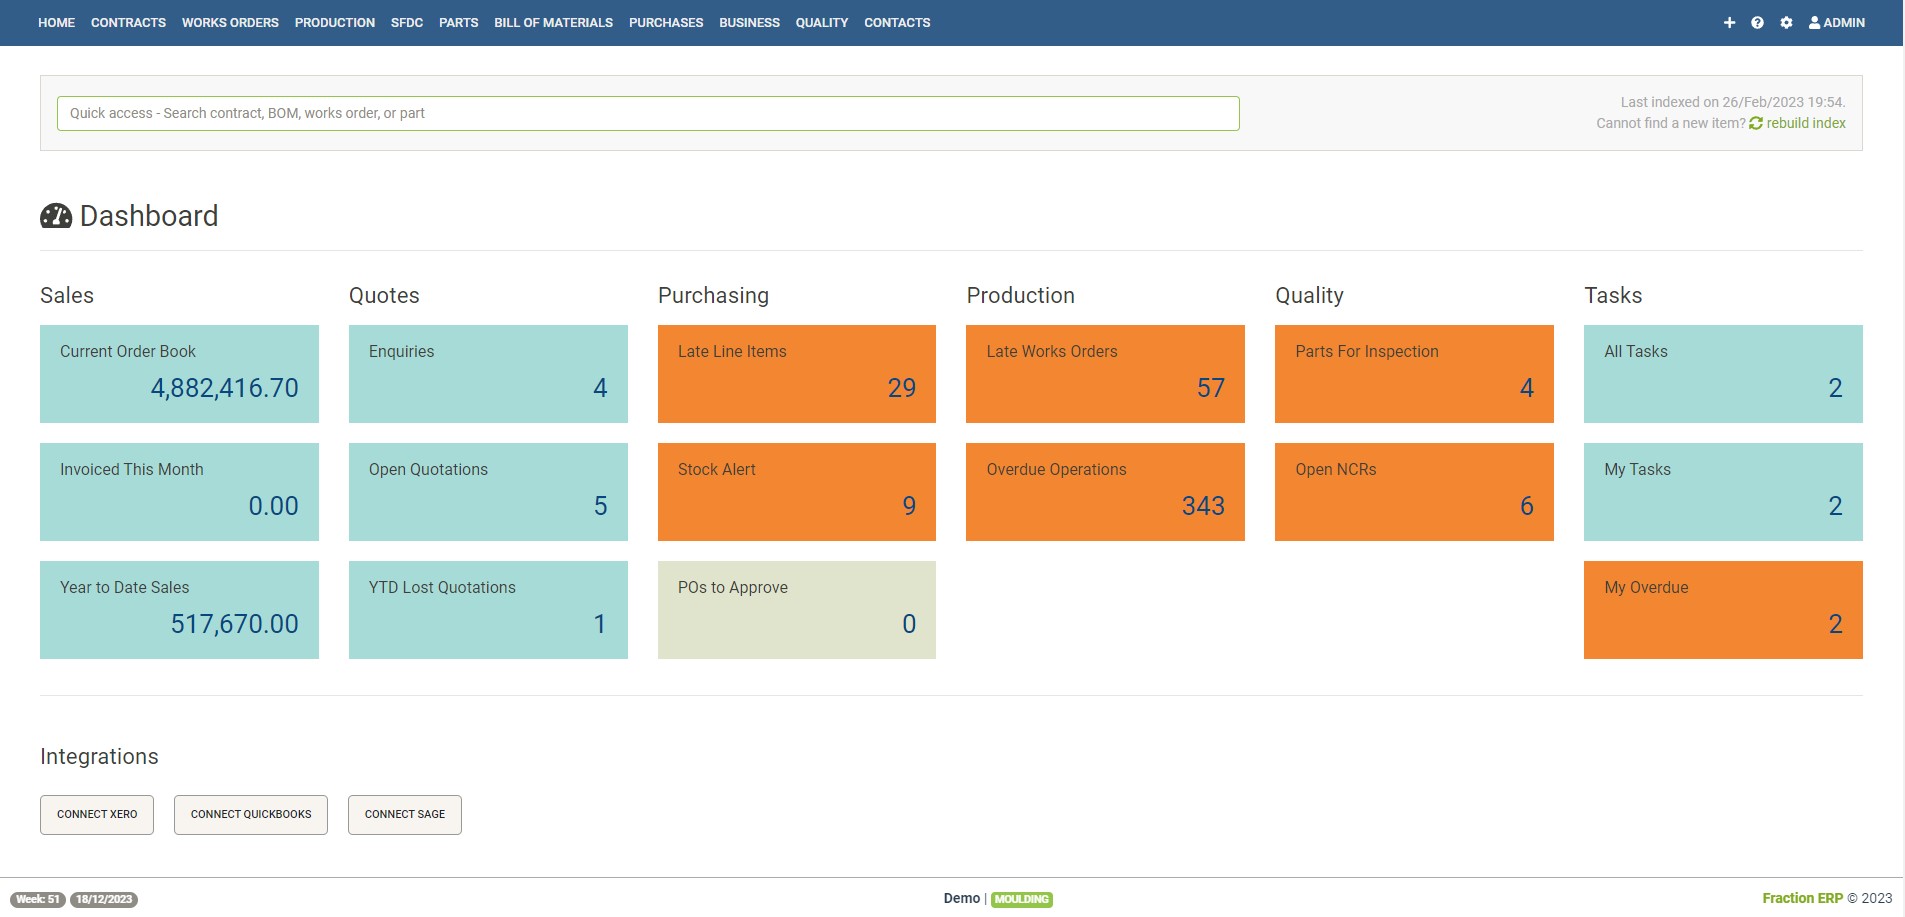Click the quick access search field
Screen dimensions: 1905x917
point(648,113)
